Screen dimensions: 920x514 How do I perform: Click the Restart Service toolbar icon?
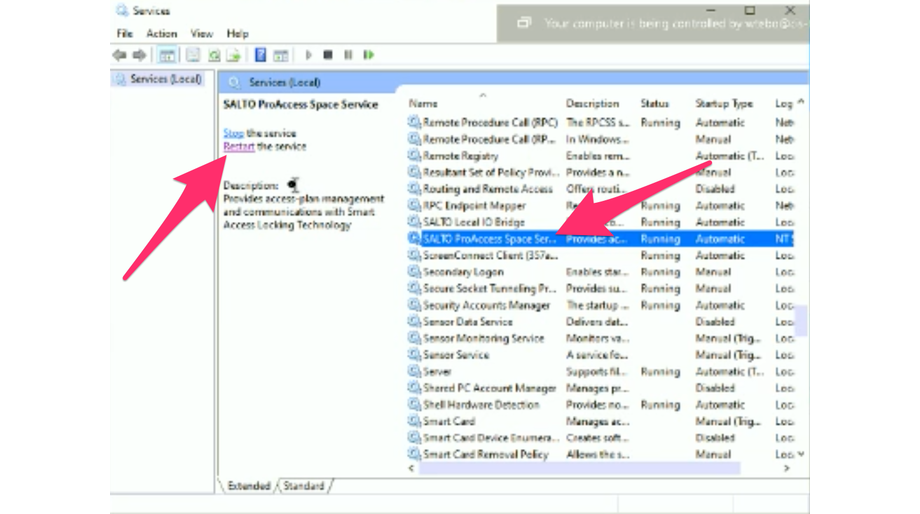368,55
